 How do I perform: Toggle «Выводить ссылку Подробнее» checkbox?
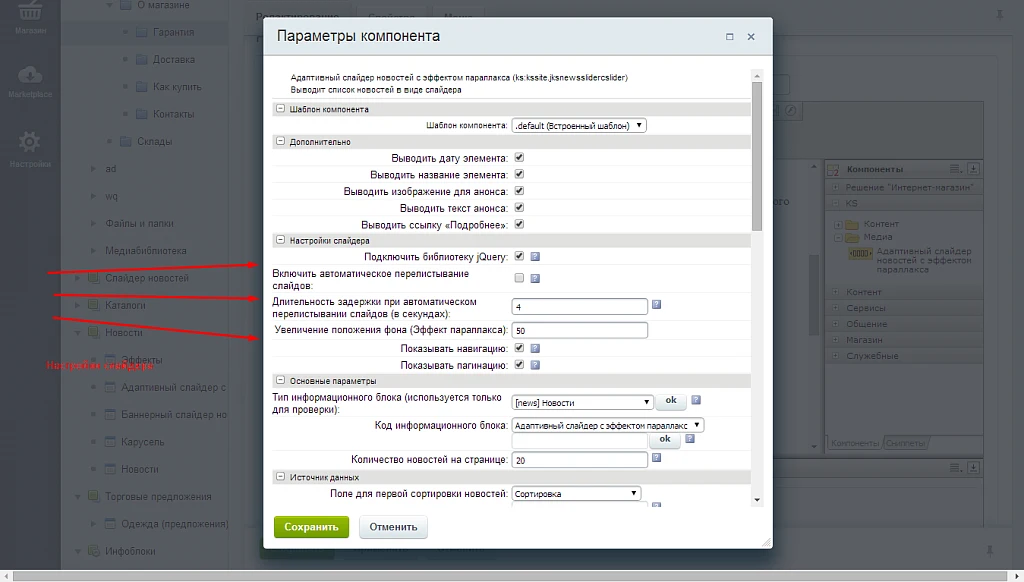tap(519, 224)
